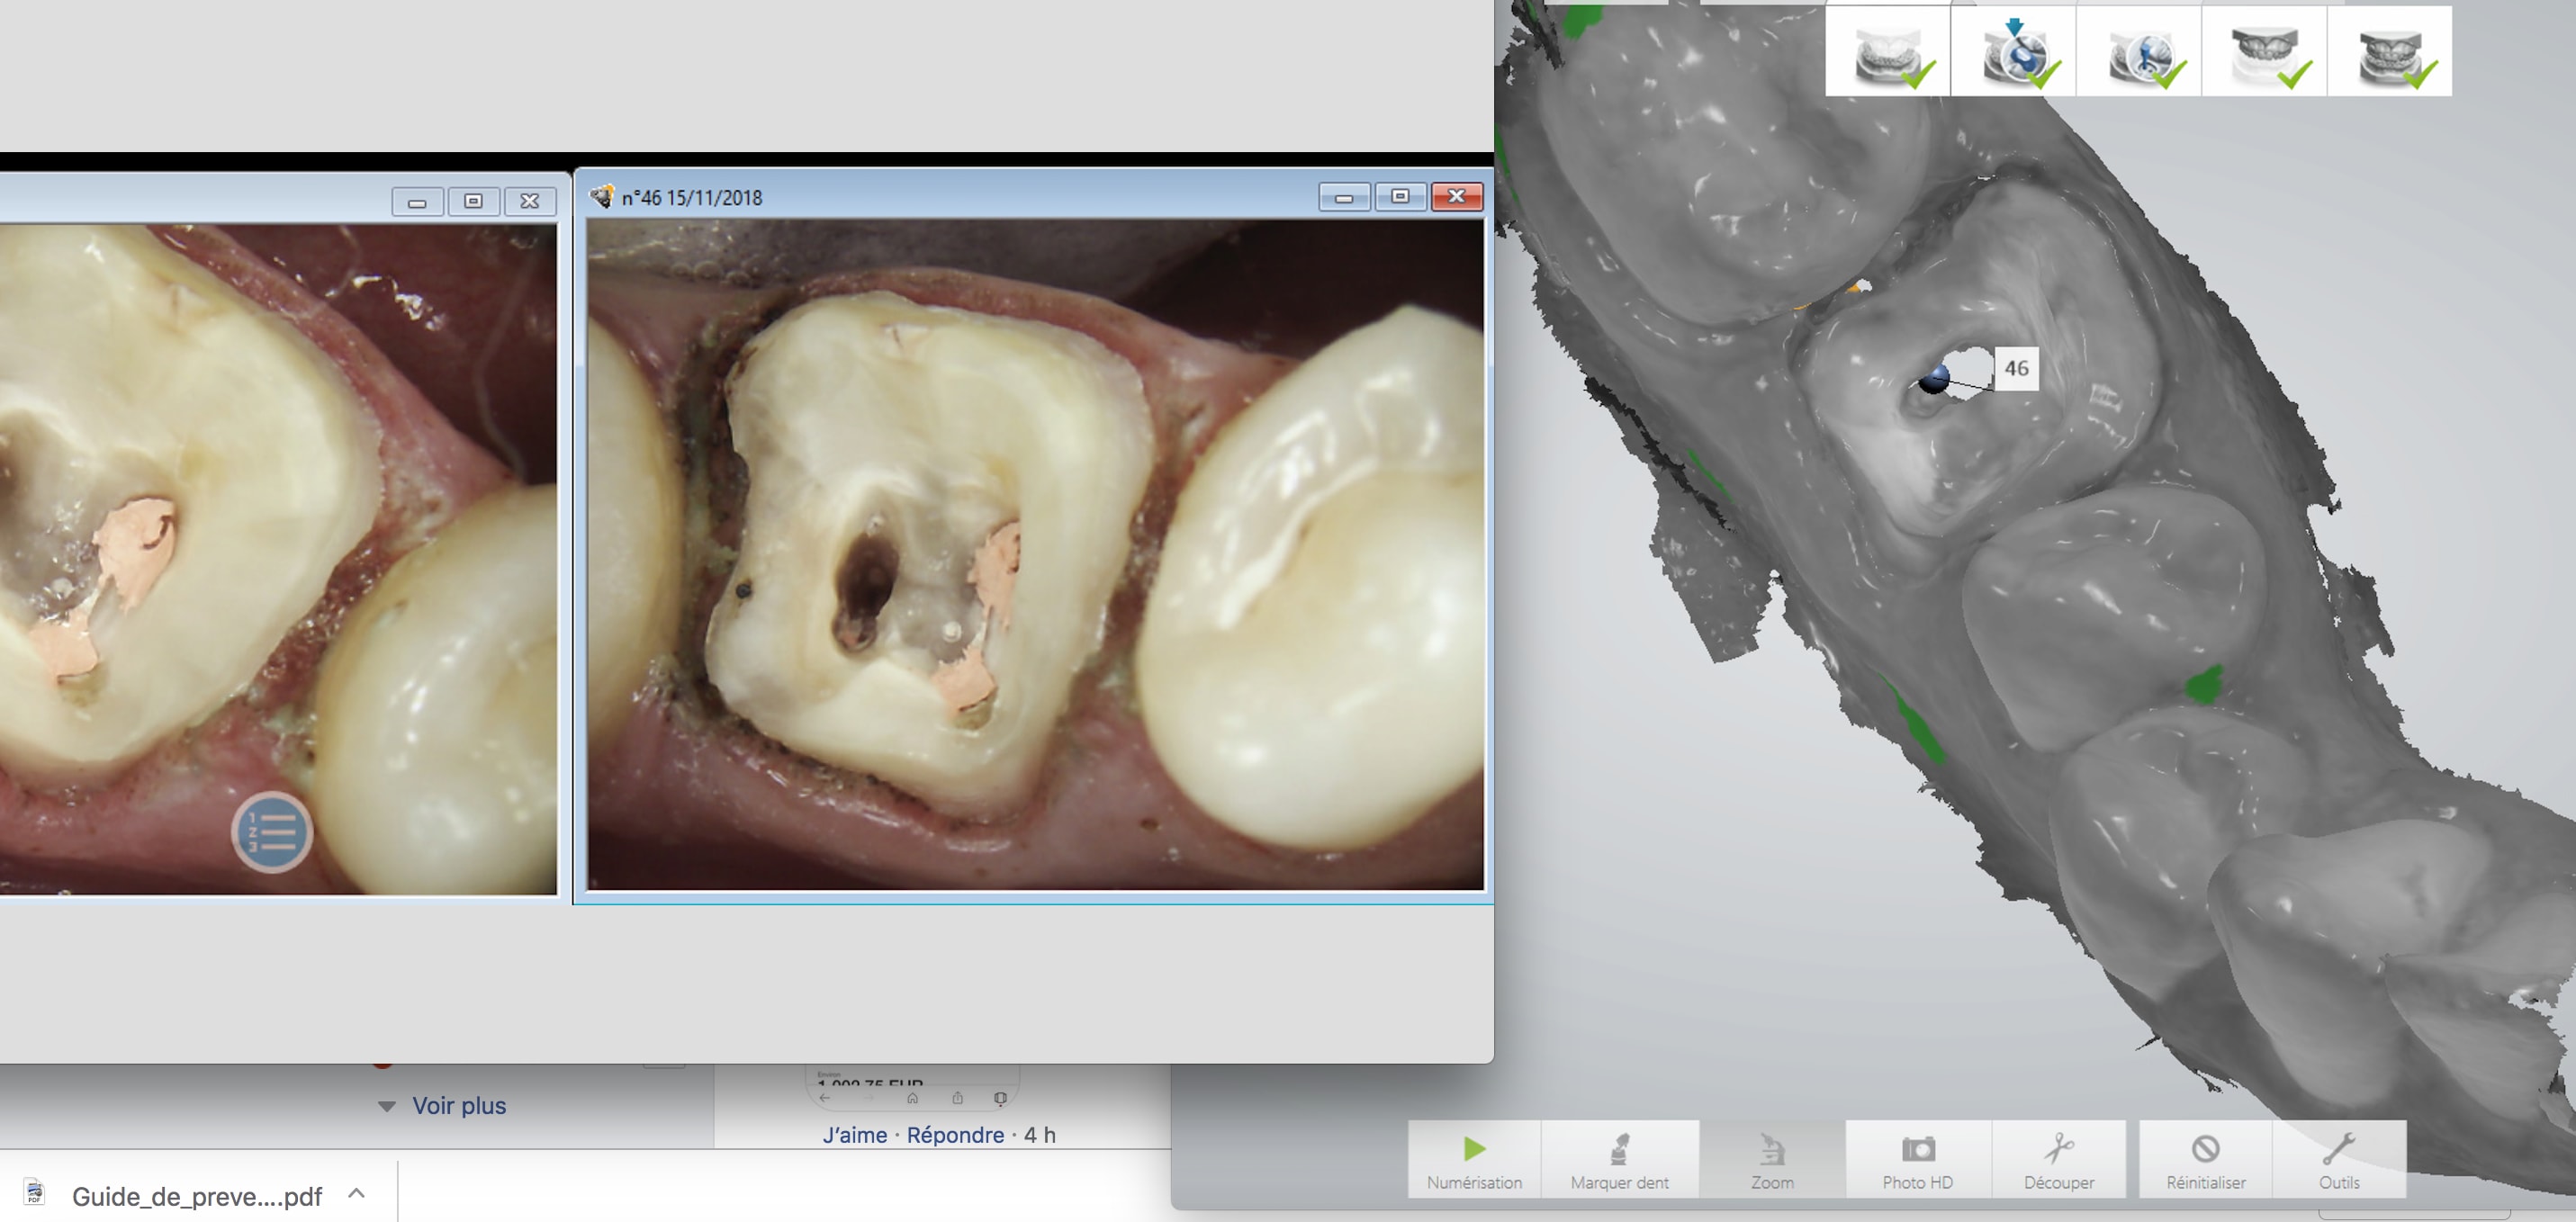Open the Outils wrench menu
This screenshot has width=2576, height=1222.
(2338, 1160)
